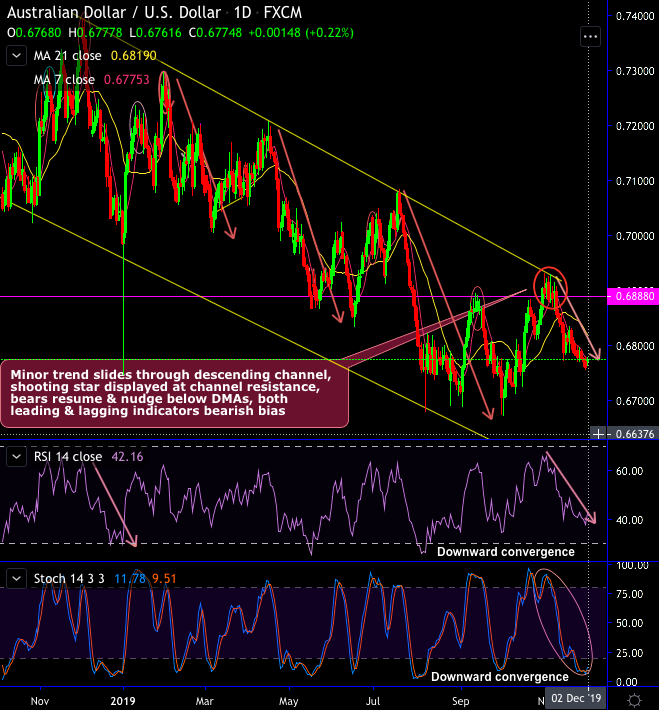
Task: Select the bearish analysis text note
Action: [x=174, y=393]
